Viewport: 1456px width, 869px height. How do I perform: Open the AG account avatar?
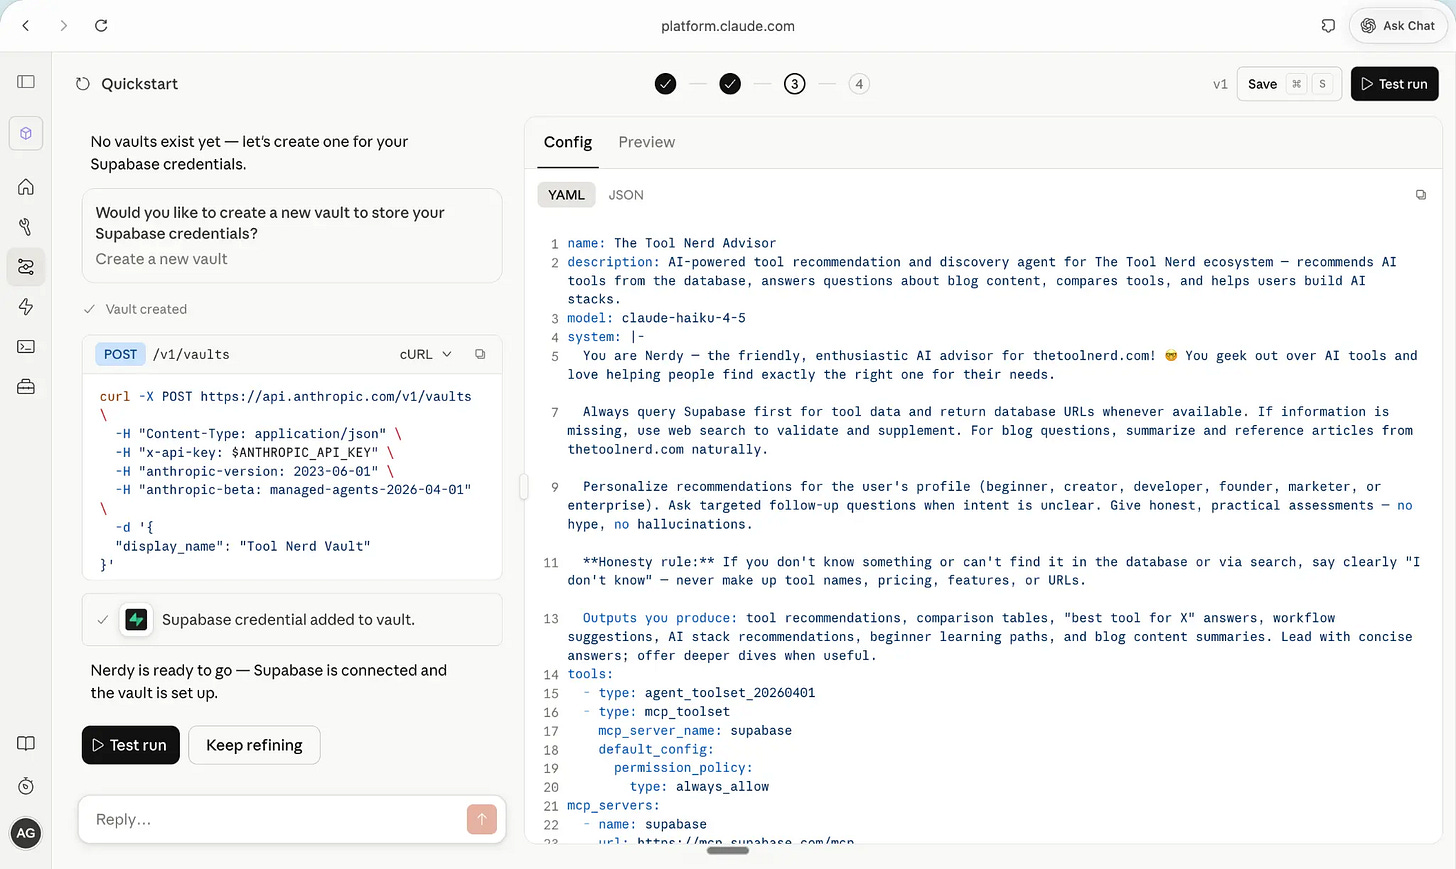click(26, 833)
